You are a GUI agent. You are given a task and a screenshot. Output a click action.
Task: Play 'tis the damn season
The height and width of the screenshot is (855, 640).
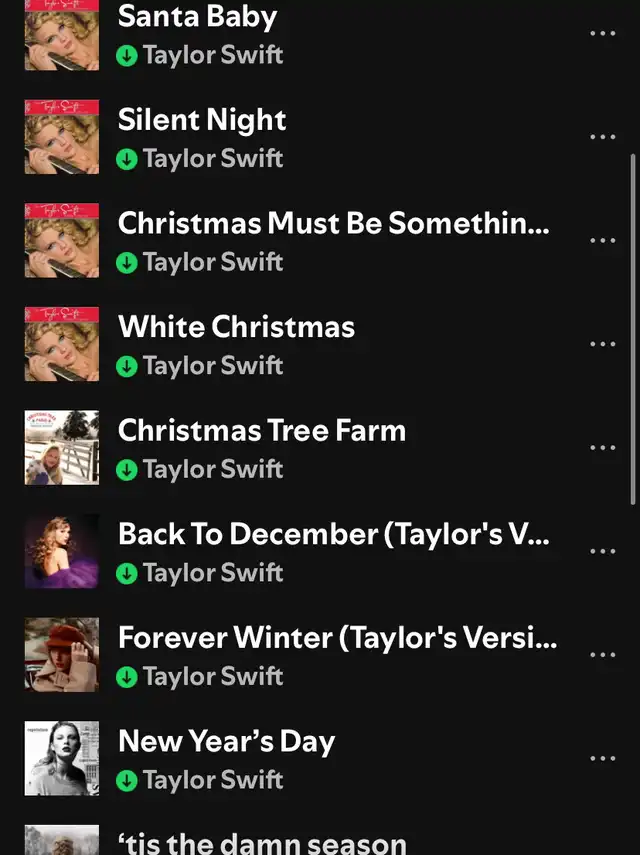point(262,843)
